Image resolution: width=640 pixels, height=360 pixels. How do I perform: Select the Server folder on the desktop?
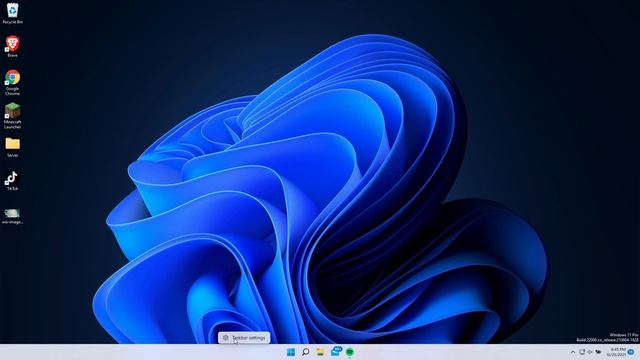[x=13, y=147]
